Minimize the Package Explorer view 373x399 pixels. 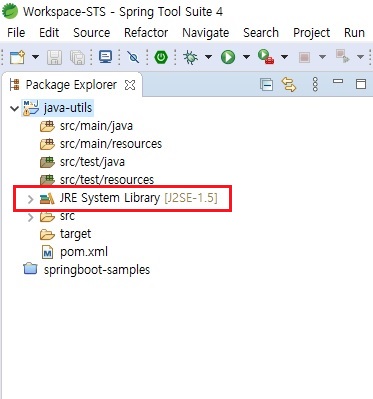coord(338,81)
